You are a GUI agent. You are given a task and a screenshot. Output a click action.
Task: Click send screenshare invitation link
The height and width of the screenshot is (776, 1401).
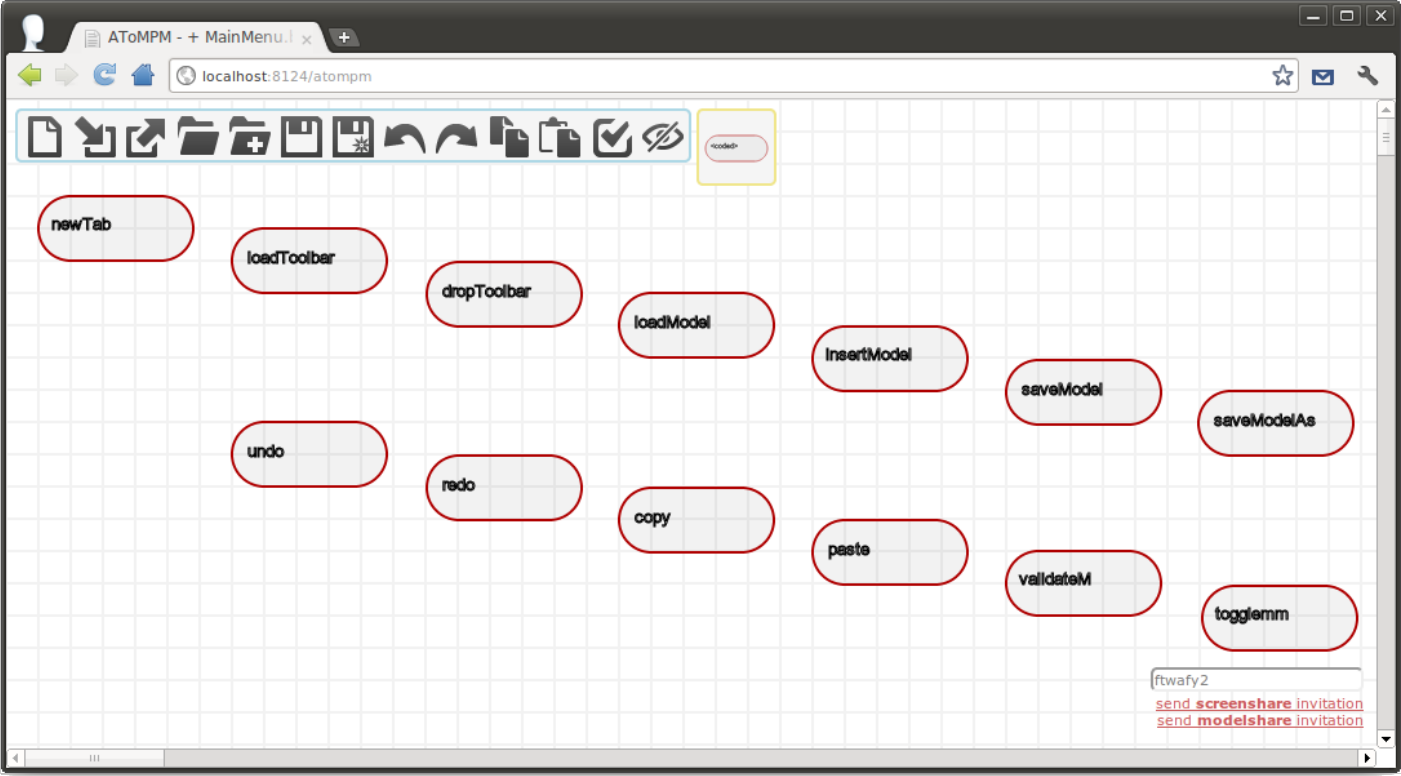click(x=1259, y=704)
